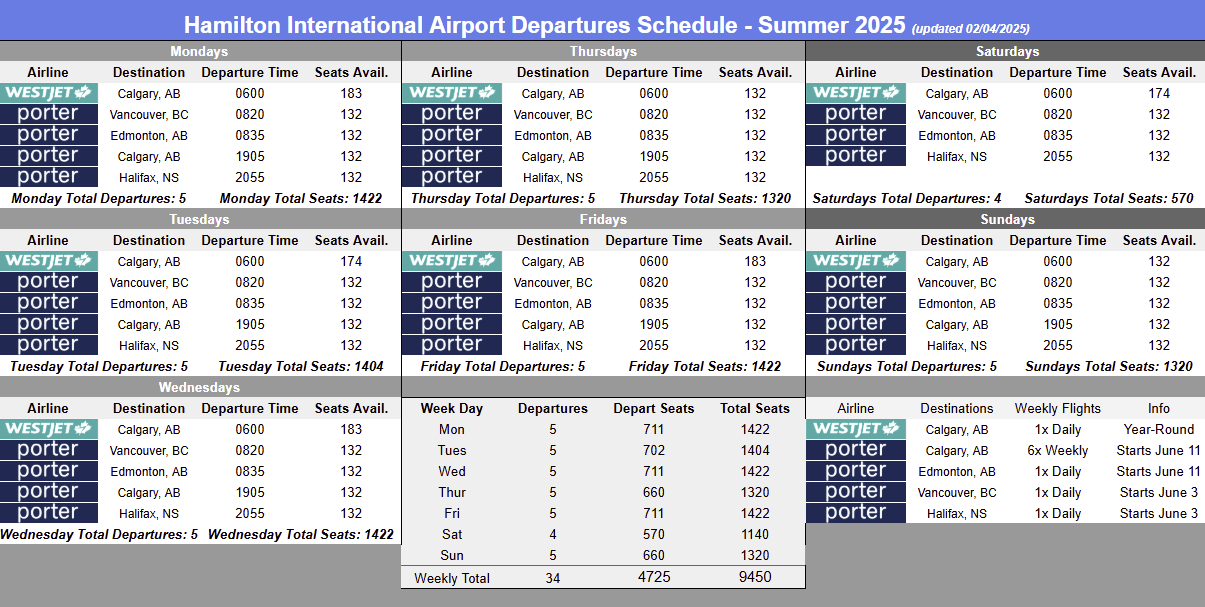Click the Porter logo for Friday's Vancouver flight
Image resolution: width=1205 pixels, height=607 pixels.
tap(452, 282)
